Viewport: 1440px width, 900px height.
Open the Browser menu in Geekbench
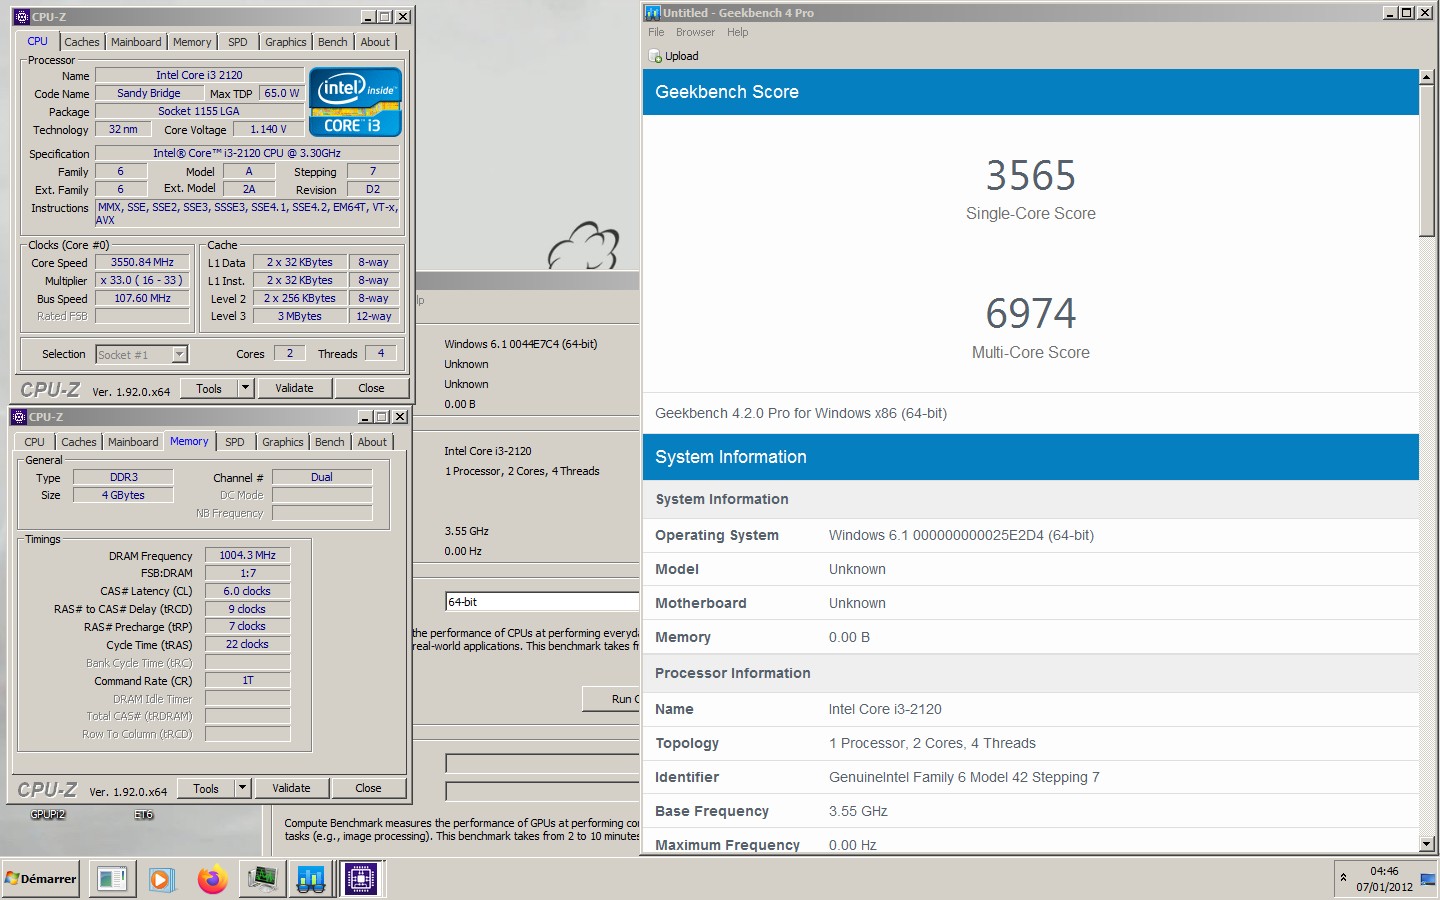pyautogui.click(x=695, y=32)
